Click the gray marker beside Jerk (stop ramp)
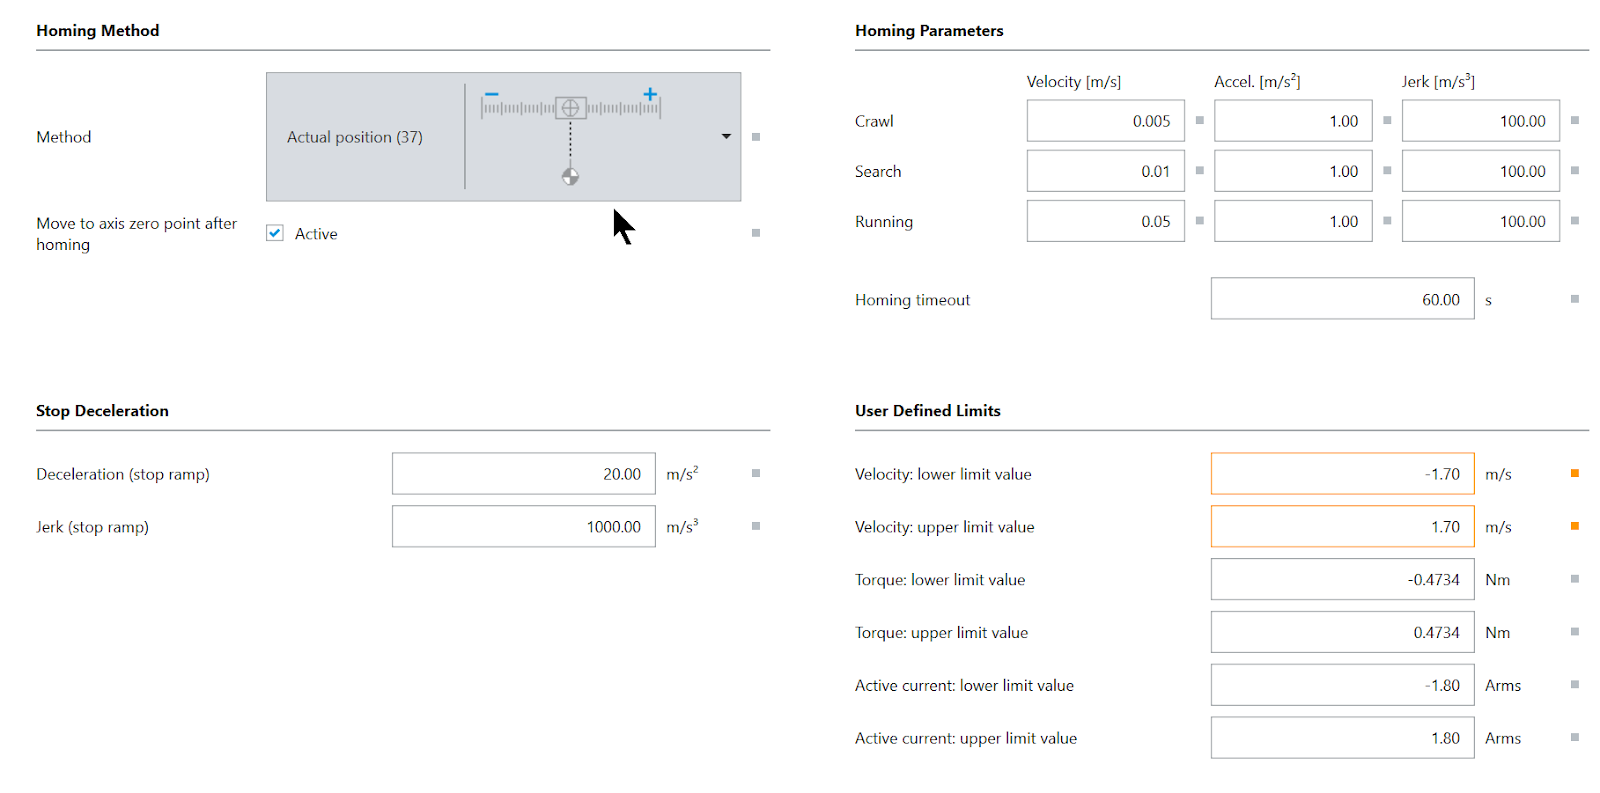This screenshot has height=793, width=1600. (x=756, y=526)
